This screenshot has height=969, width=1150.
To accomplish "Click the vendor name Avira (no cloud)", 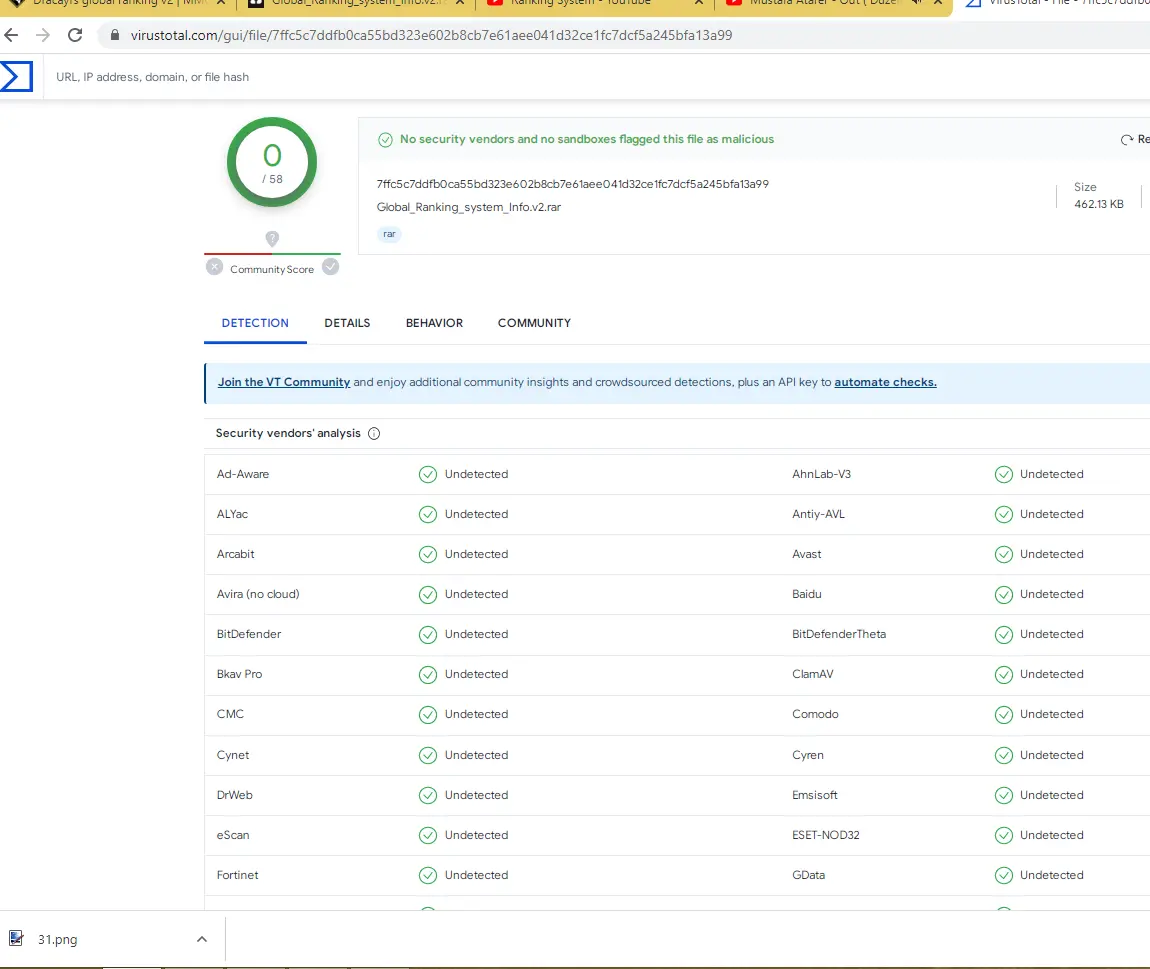I will pyautogui.click(x=258, y=594).
